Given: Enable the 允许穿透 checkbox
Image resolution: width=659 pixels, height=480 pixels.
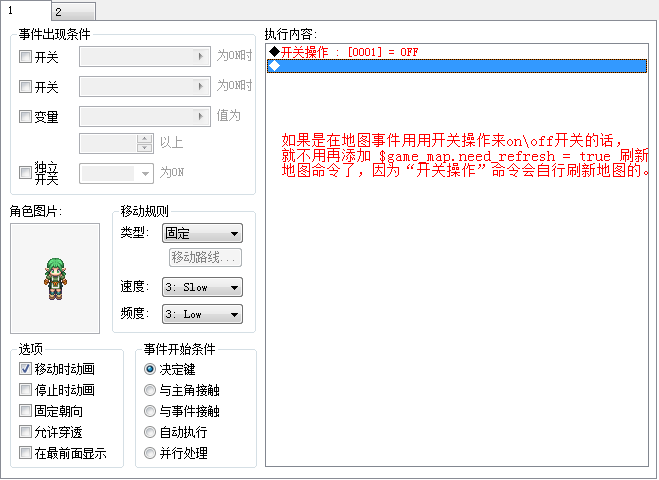Looking at the screenshot, I should click(x=25, y=432).
